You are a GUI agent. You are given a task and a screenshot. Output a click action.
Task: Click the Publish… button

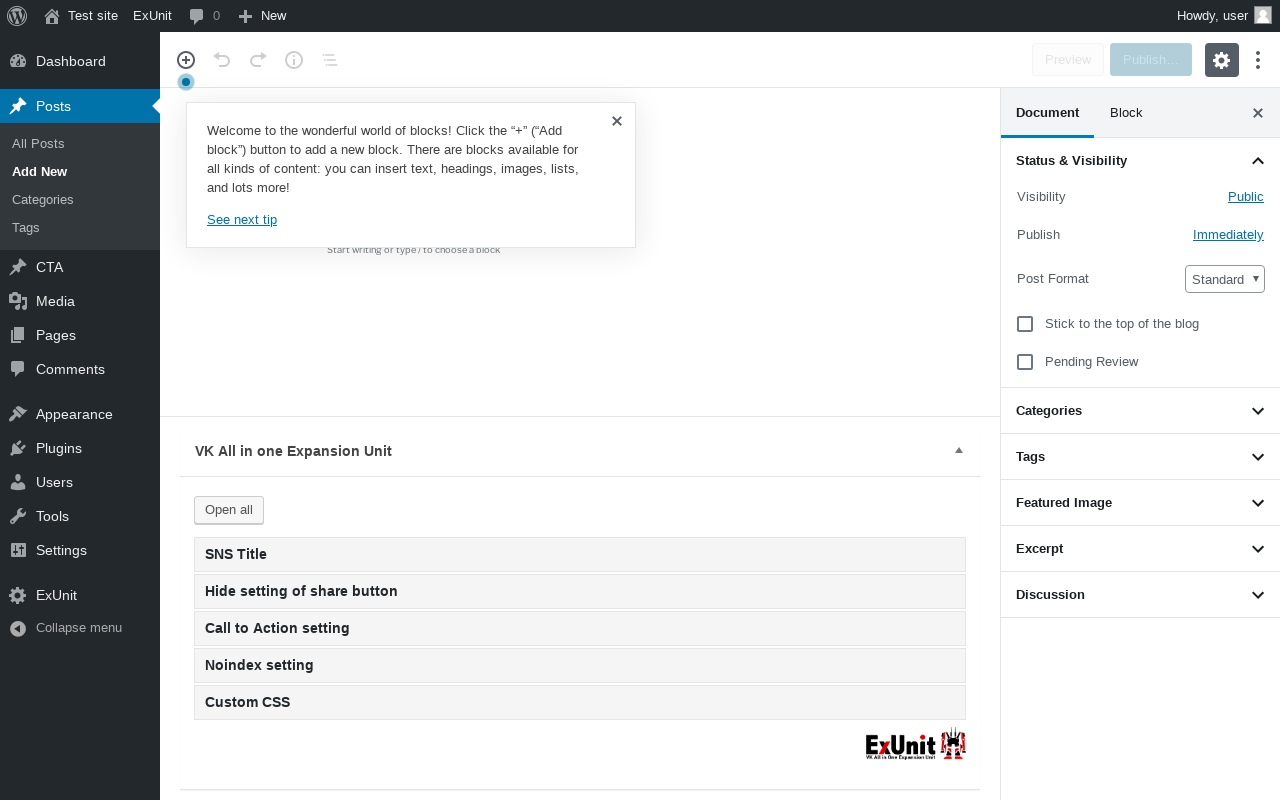pos(1151,60)
